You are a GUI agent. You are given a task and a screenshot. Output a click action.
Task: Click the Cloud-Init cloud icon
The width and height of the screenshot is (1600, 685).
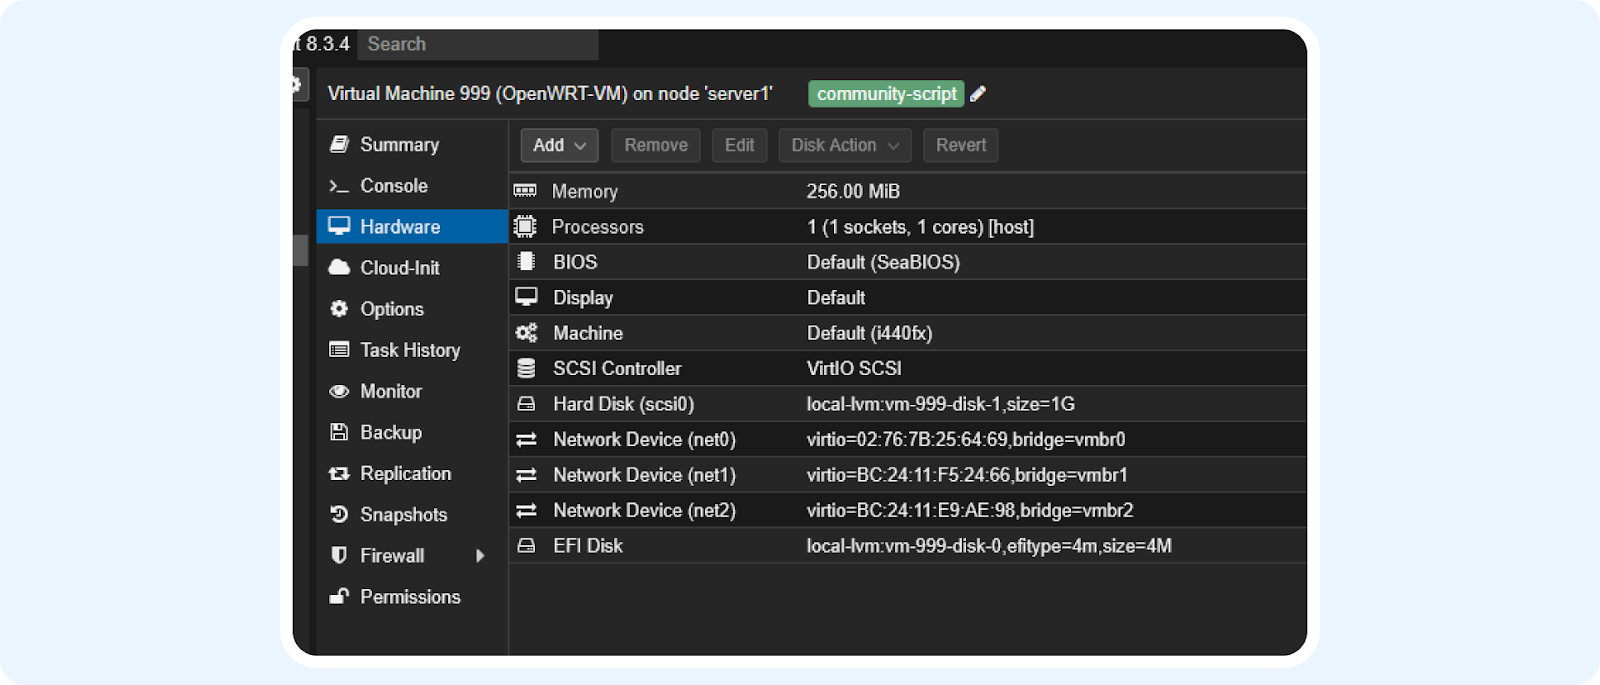[339, 268]
